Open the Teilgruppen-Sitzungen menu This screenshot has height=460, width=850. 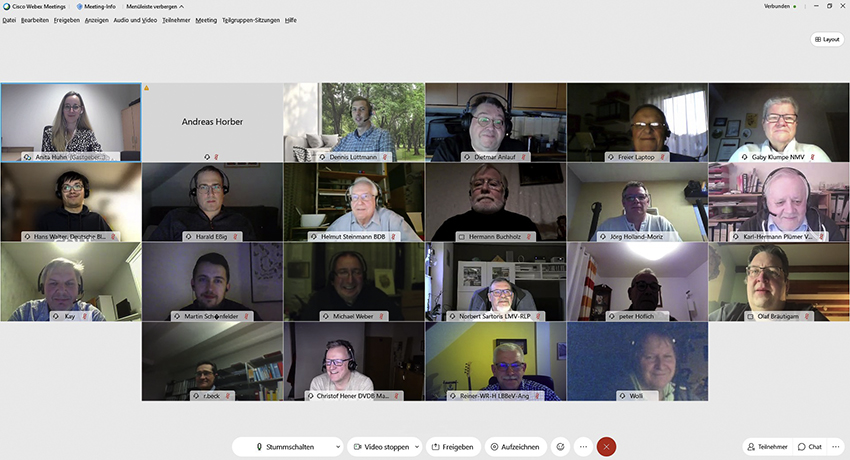click(x=251, y=20)
